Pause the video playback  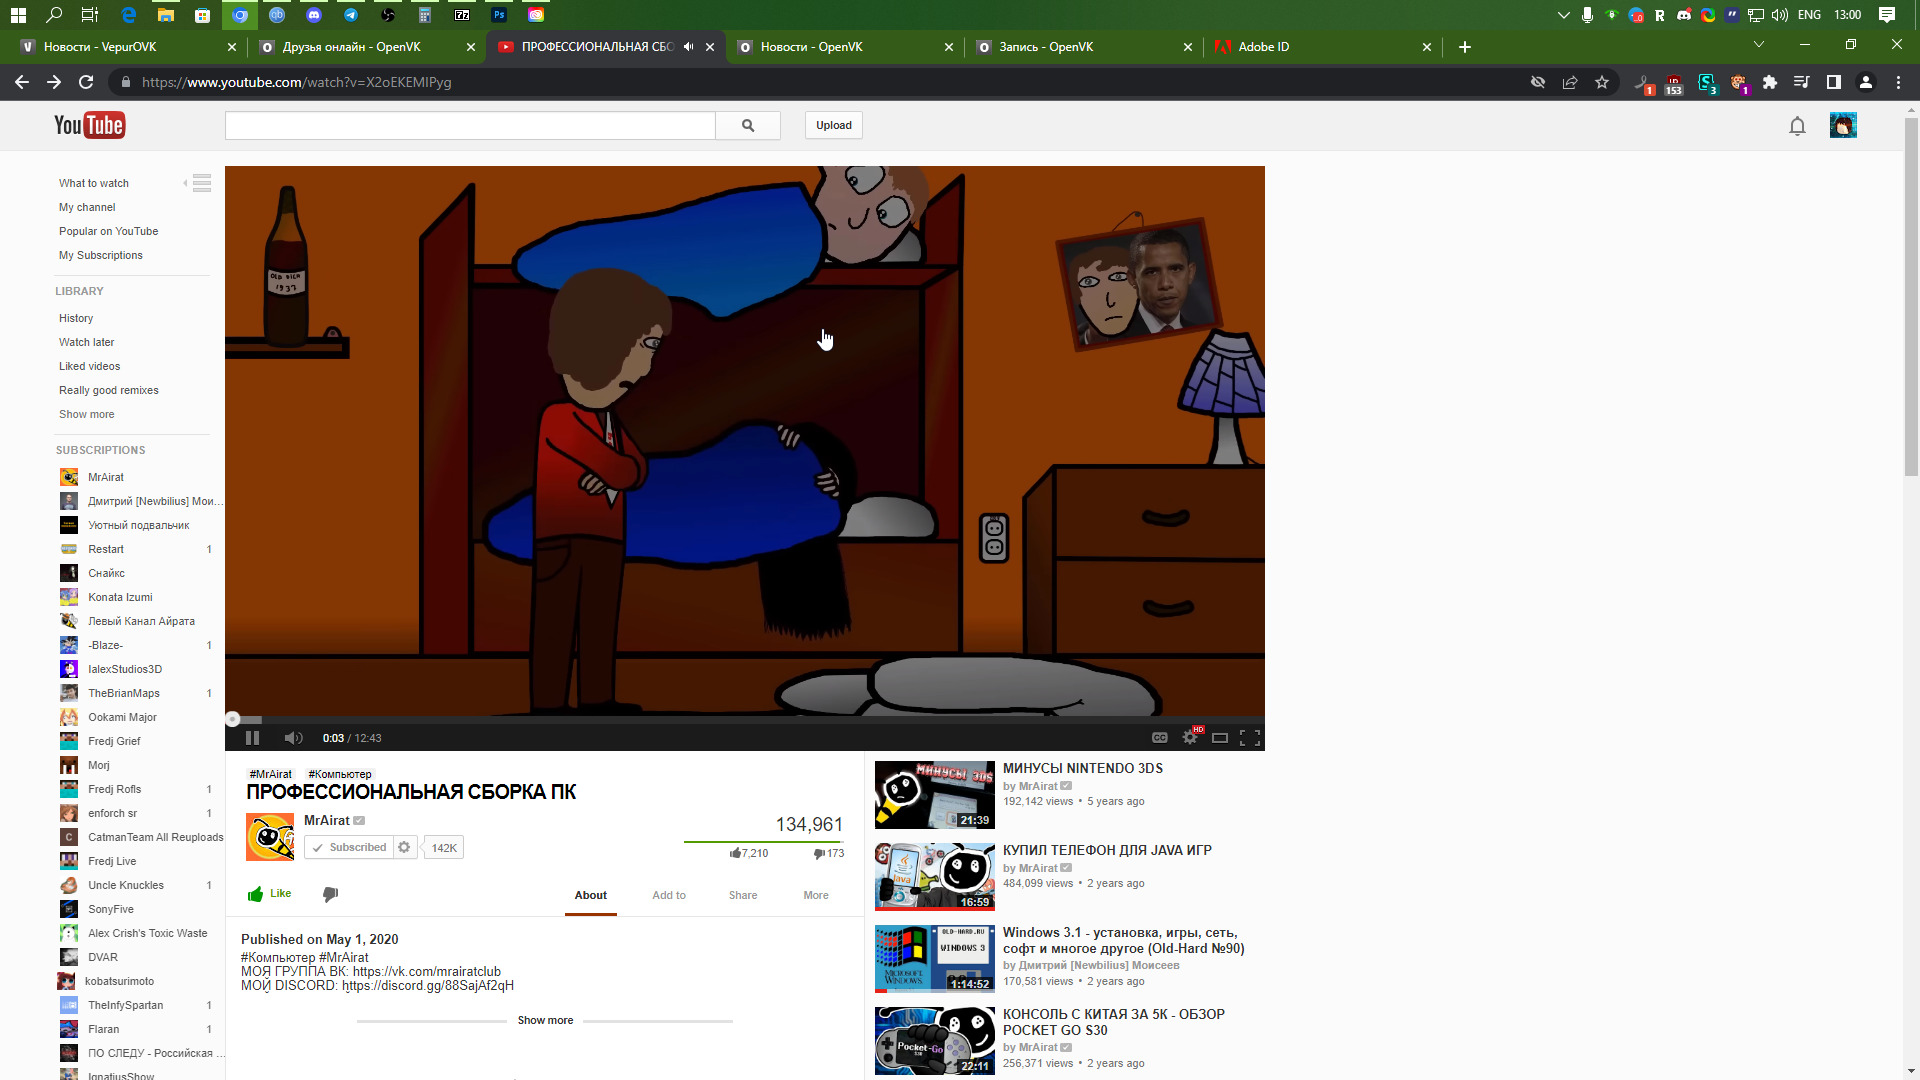tap(252, 738)
